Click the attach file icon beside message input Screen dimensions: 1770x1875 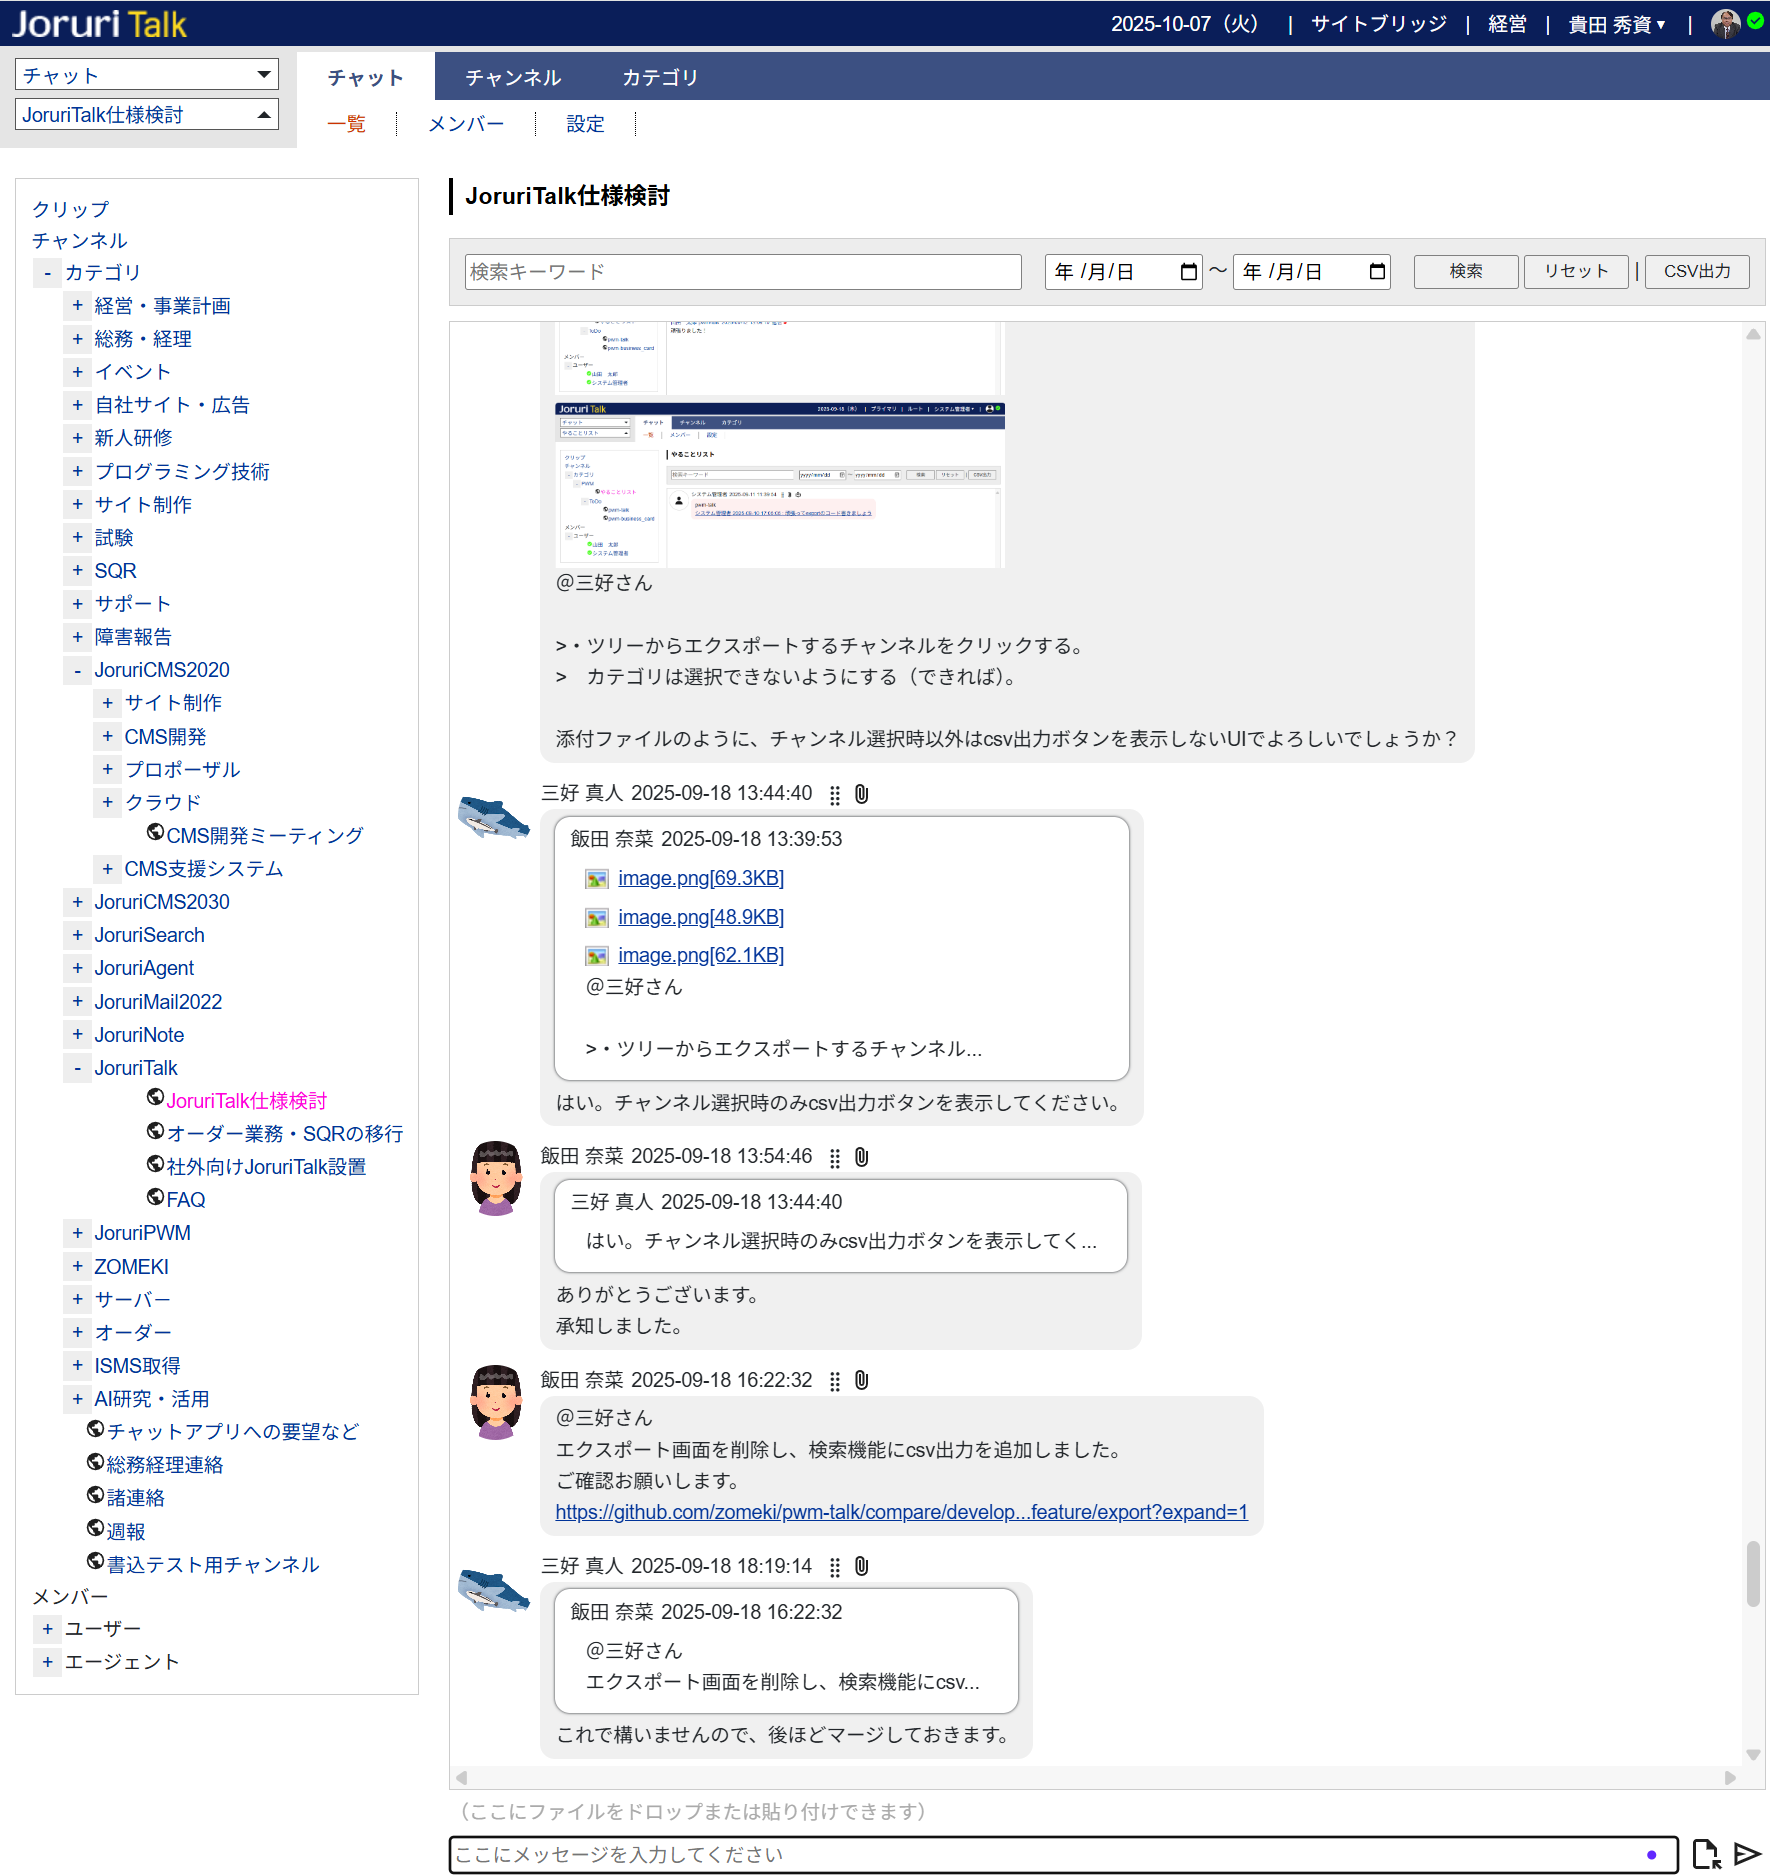pos(1706,1854)
